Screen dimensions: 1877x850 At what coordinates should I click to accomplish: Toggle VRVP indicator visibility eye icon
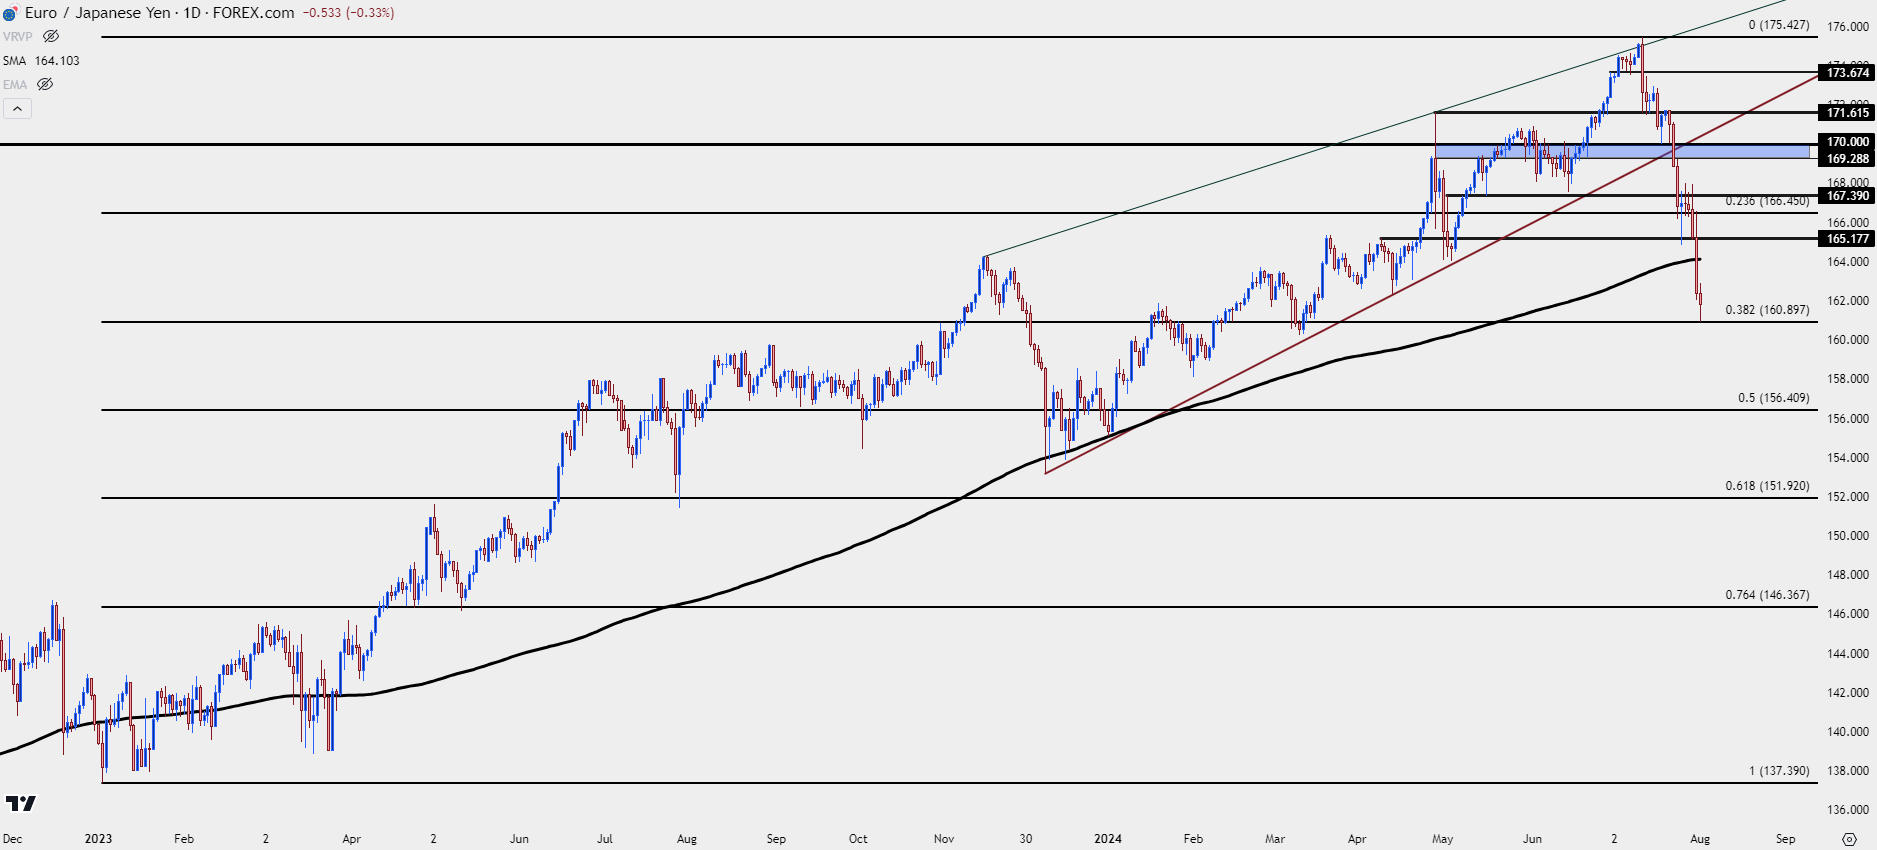[51, 36]
